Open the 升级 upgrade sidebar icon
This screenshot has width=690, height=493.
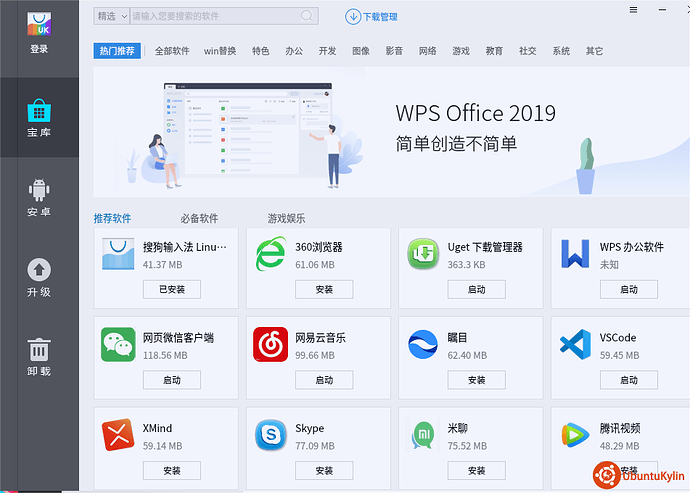[x=39, y=270]
